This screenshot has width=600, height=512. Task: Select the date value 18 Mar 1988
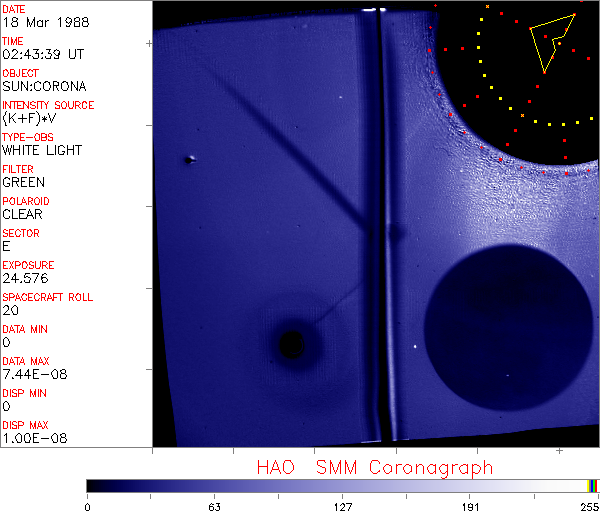click(37, 22)
